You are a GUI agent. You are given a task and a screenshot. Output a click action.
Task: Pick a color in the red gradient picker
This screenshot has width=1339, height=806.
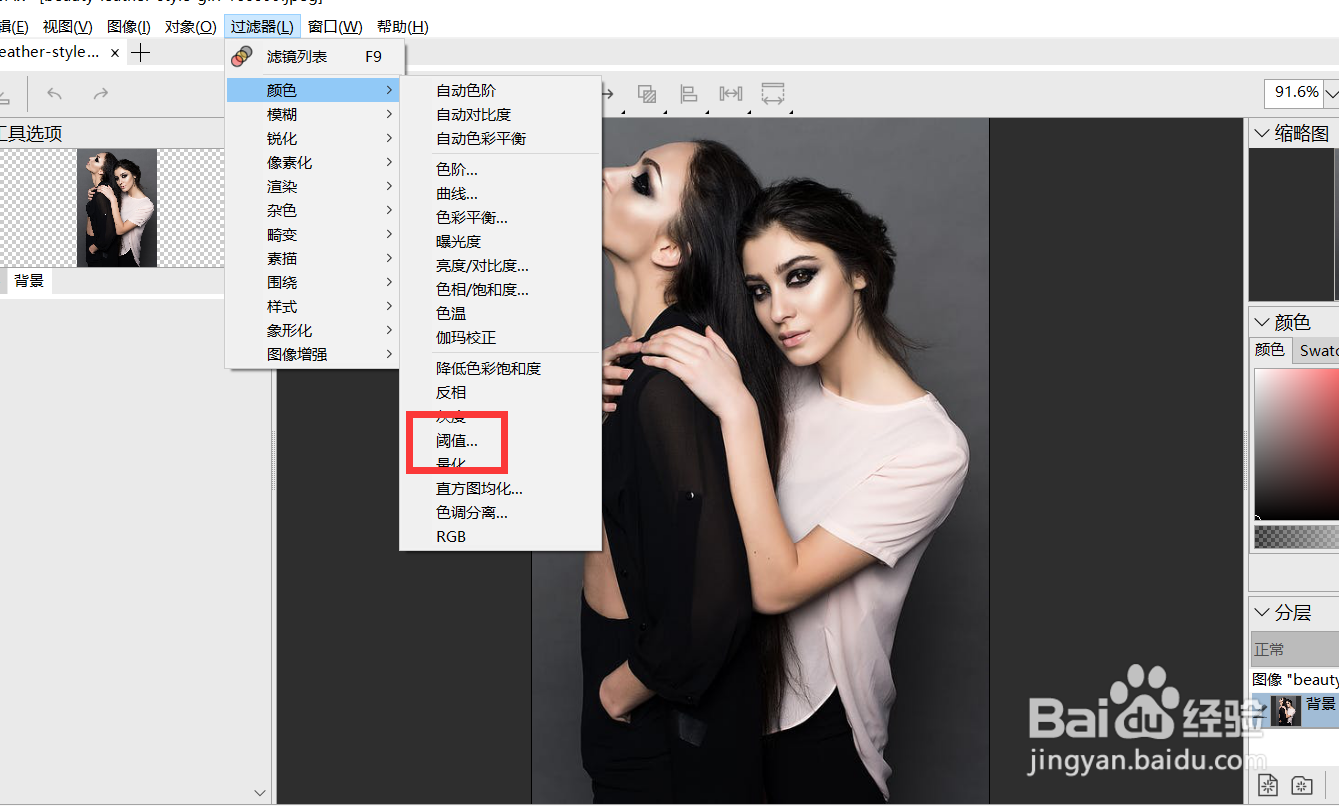(x=1297, y=444)
